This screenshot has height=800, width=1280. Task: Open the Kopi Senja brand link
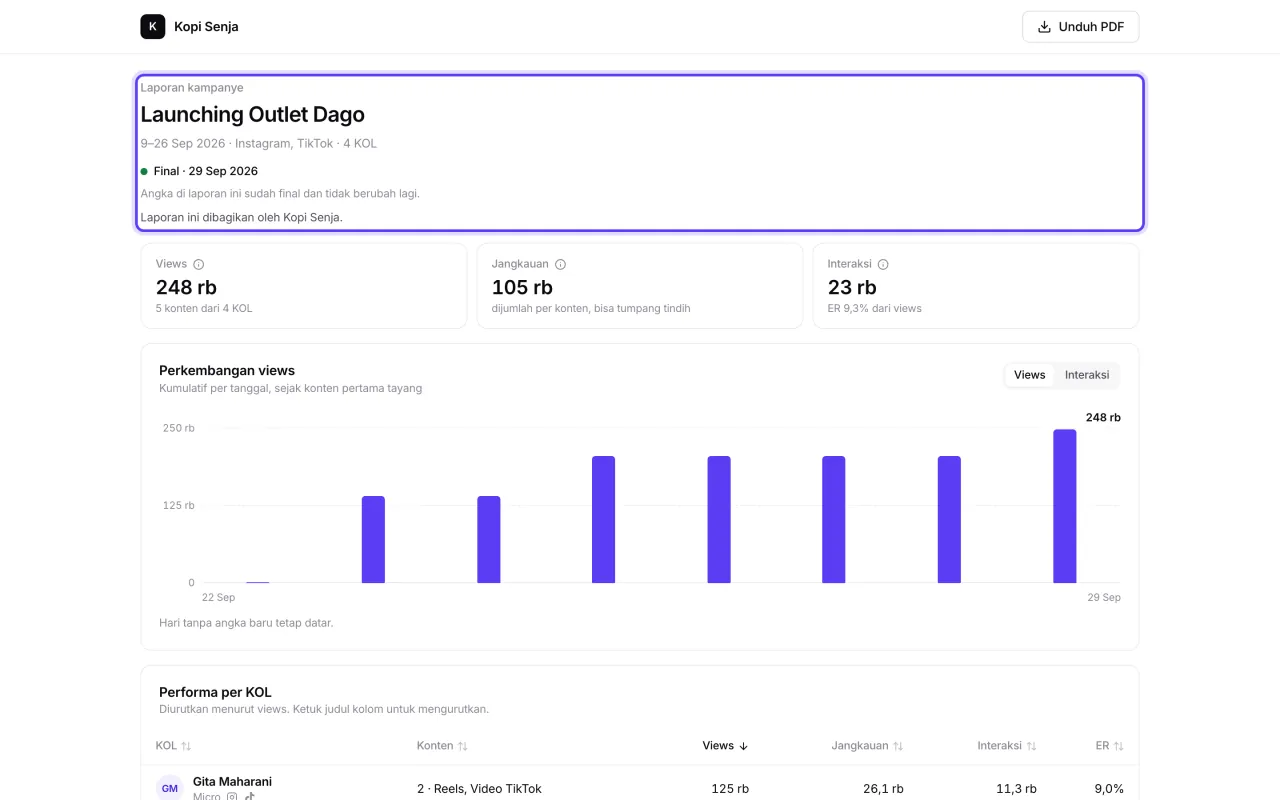coord(189,27)
